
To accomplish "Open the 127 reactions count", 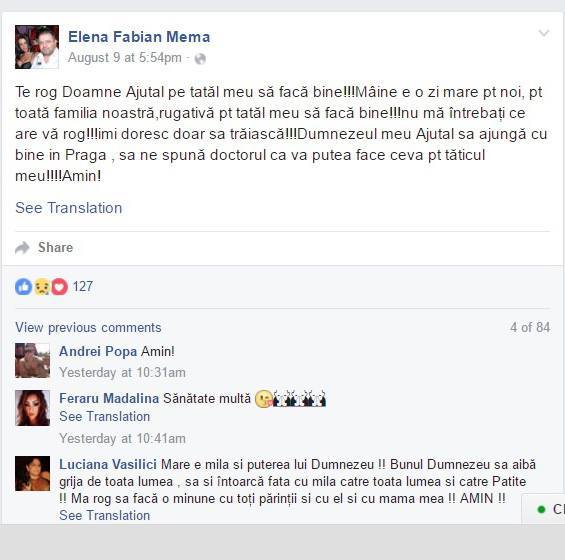I will coord(83,286).
